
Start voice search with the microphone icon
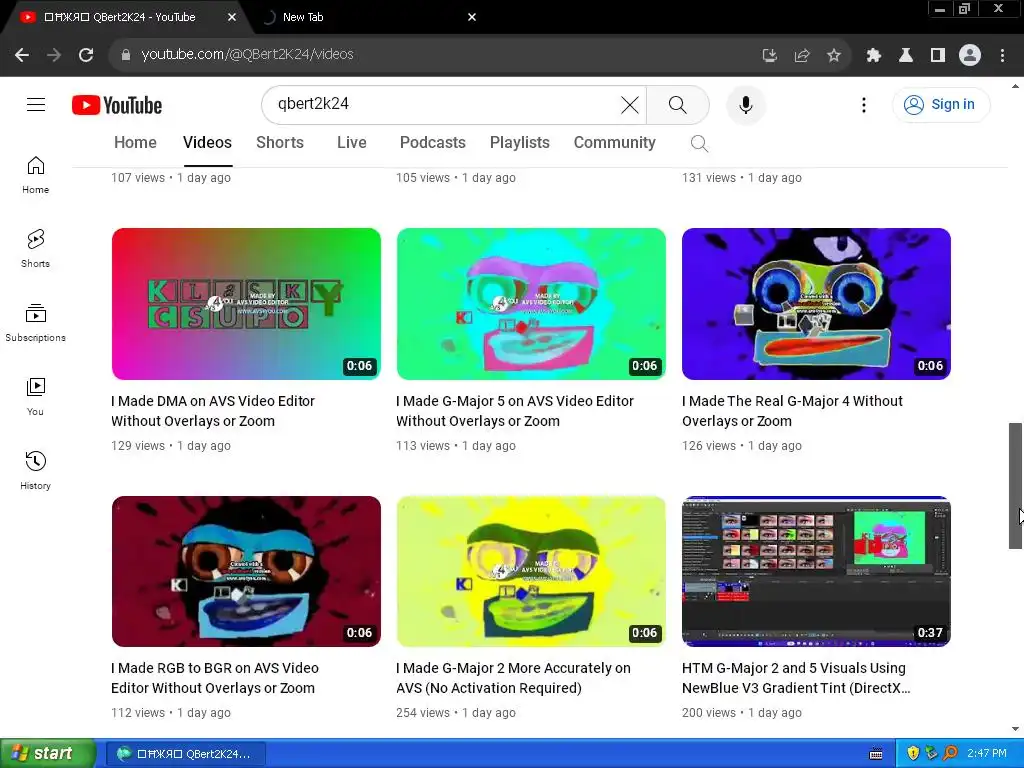(745, 104)
